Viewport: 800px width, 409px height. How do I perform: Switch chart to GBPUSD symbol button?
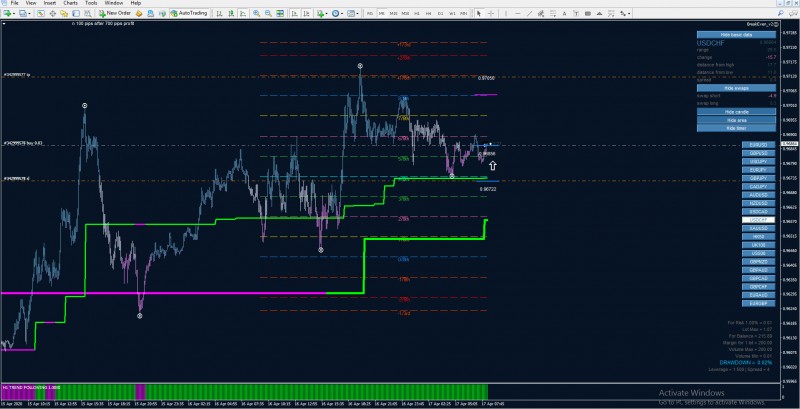pyautogui.click(x=759, y=153)
